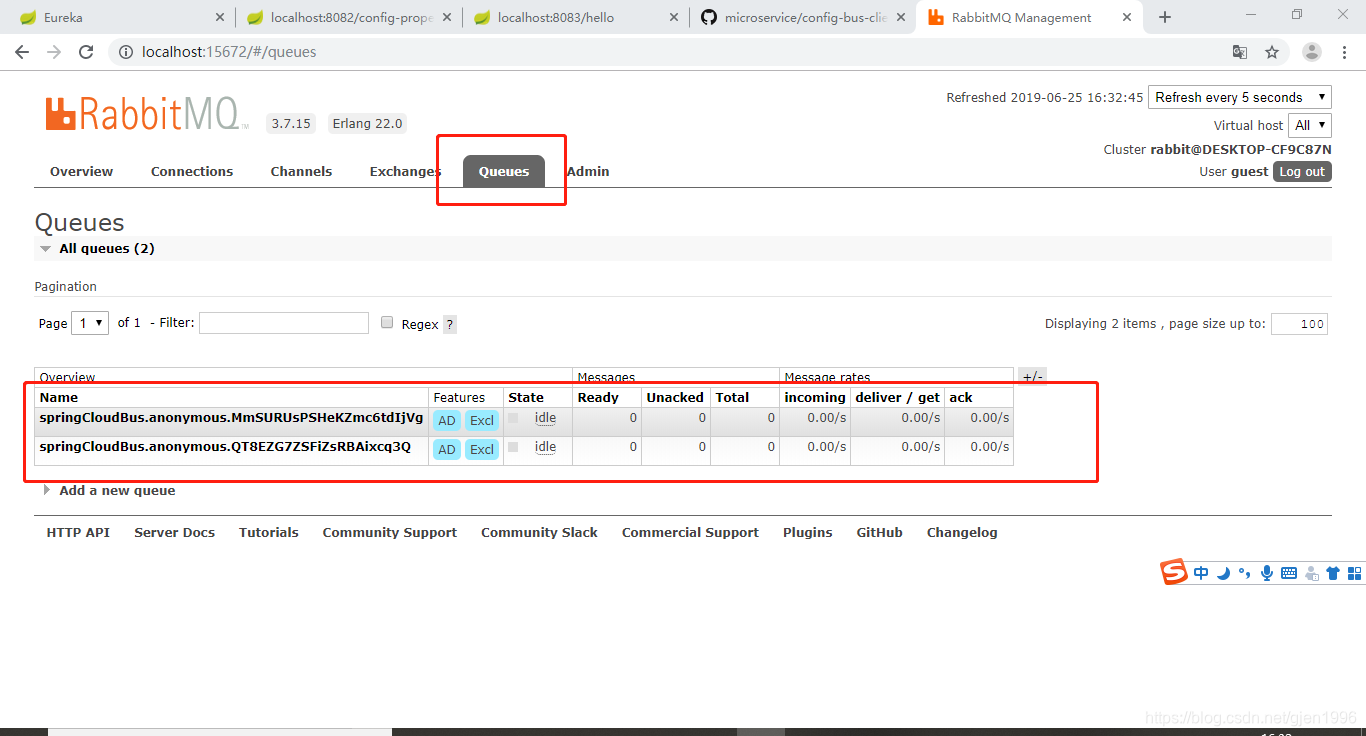1366x736 pixels.
Task: Click Sogou skin shirt icon
Action: pyautogui.click(x=1333, y=573)
